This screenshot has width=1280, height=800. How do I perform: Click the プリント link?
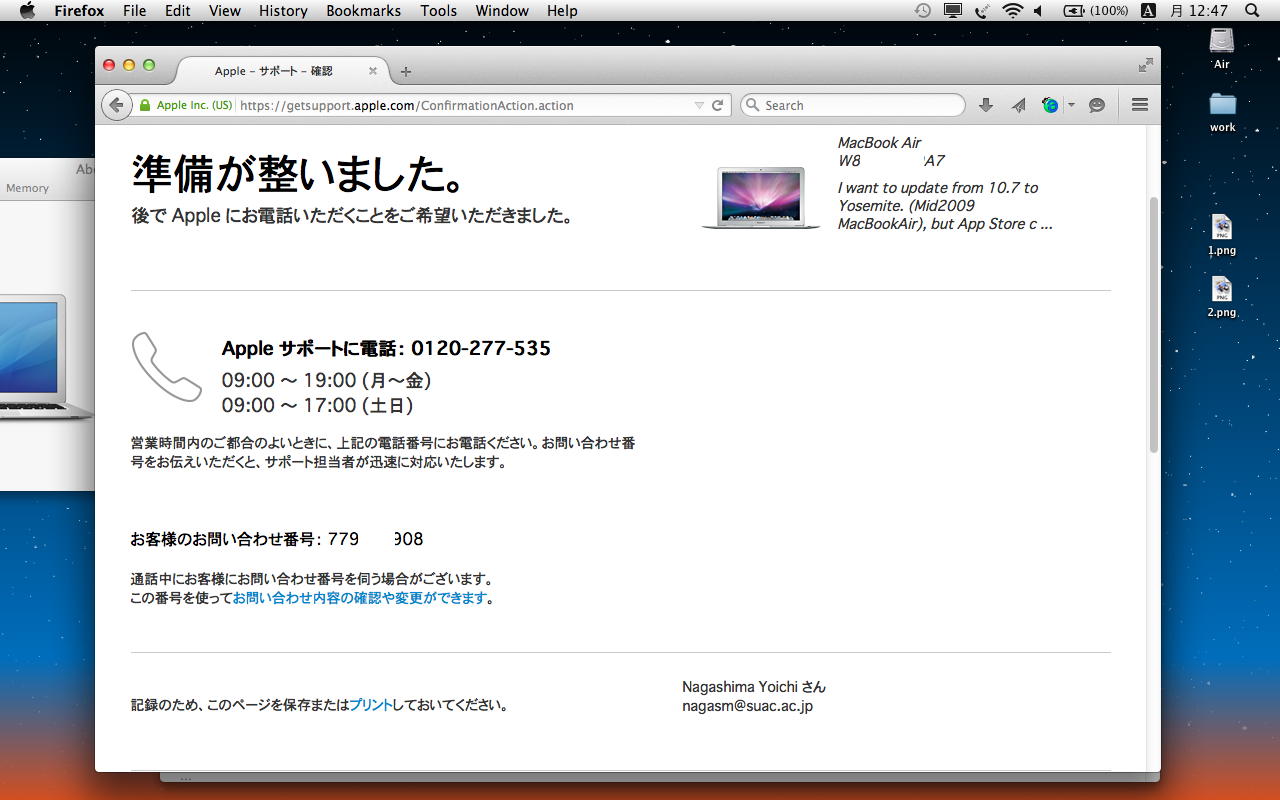[370, 705]
